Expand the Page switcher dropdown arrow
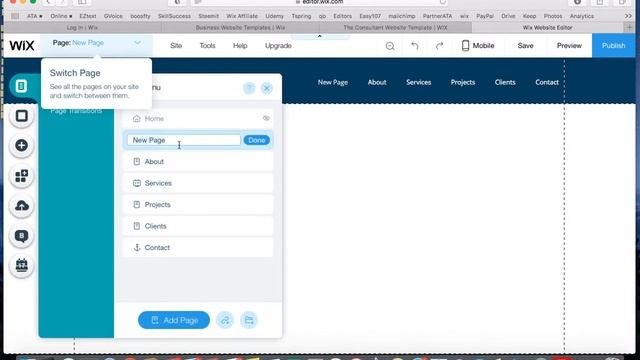This screenshot has height=360, width=640. 138,43
